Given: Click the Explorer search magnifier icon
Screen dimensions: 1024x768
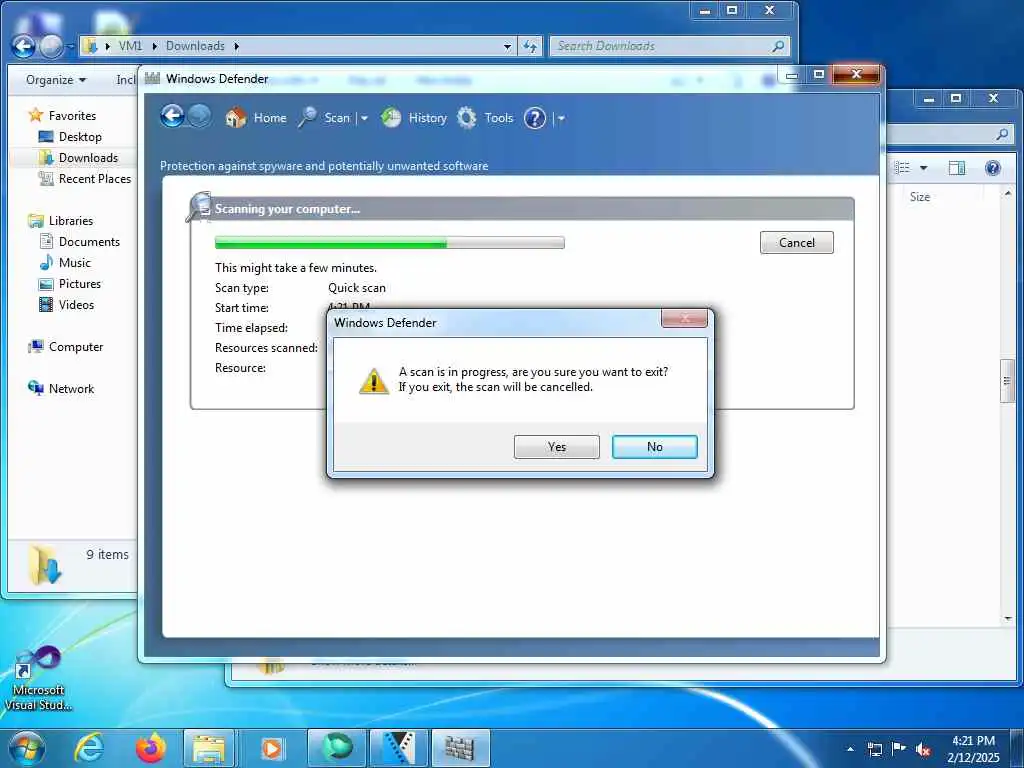Looking at the screenshot, I should point(778,46).
